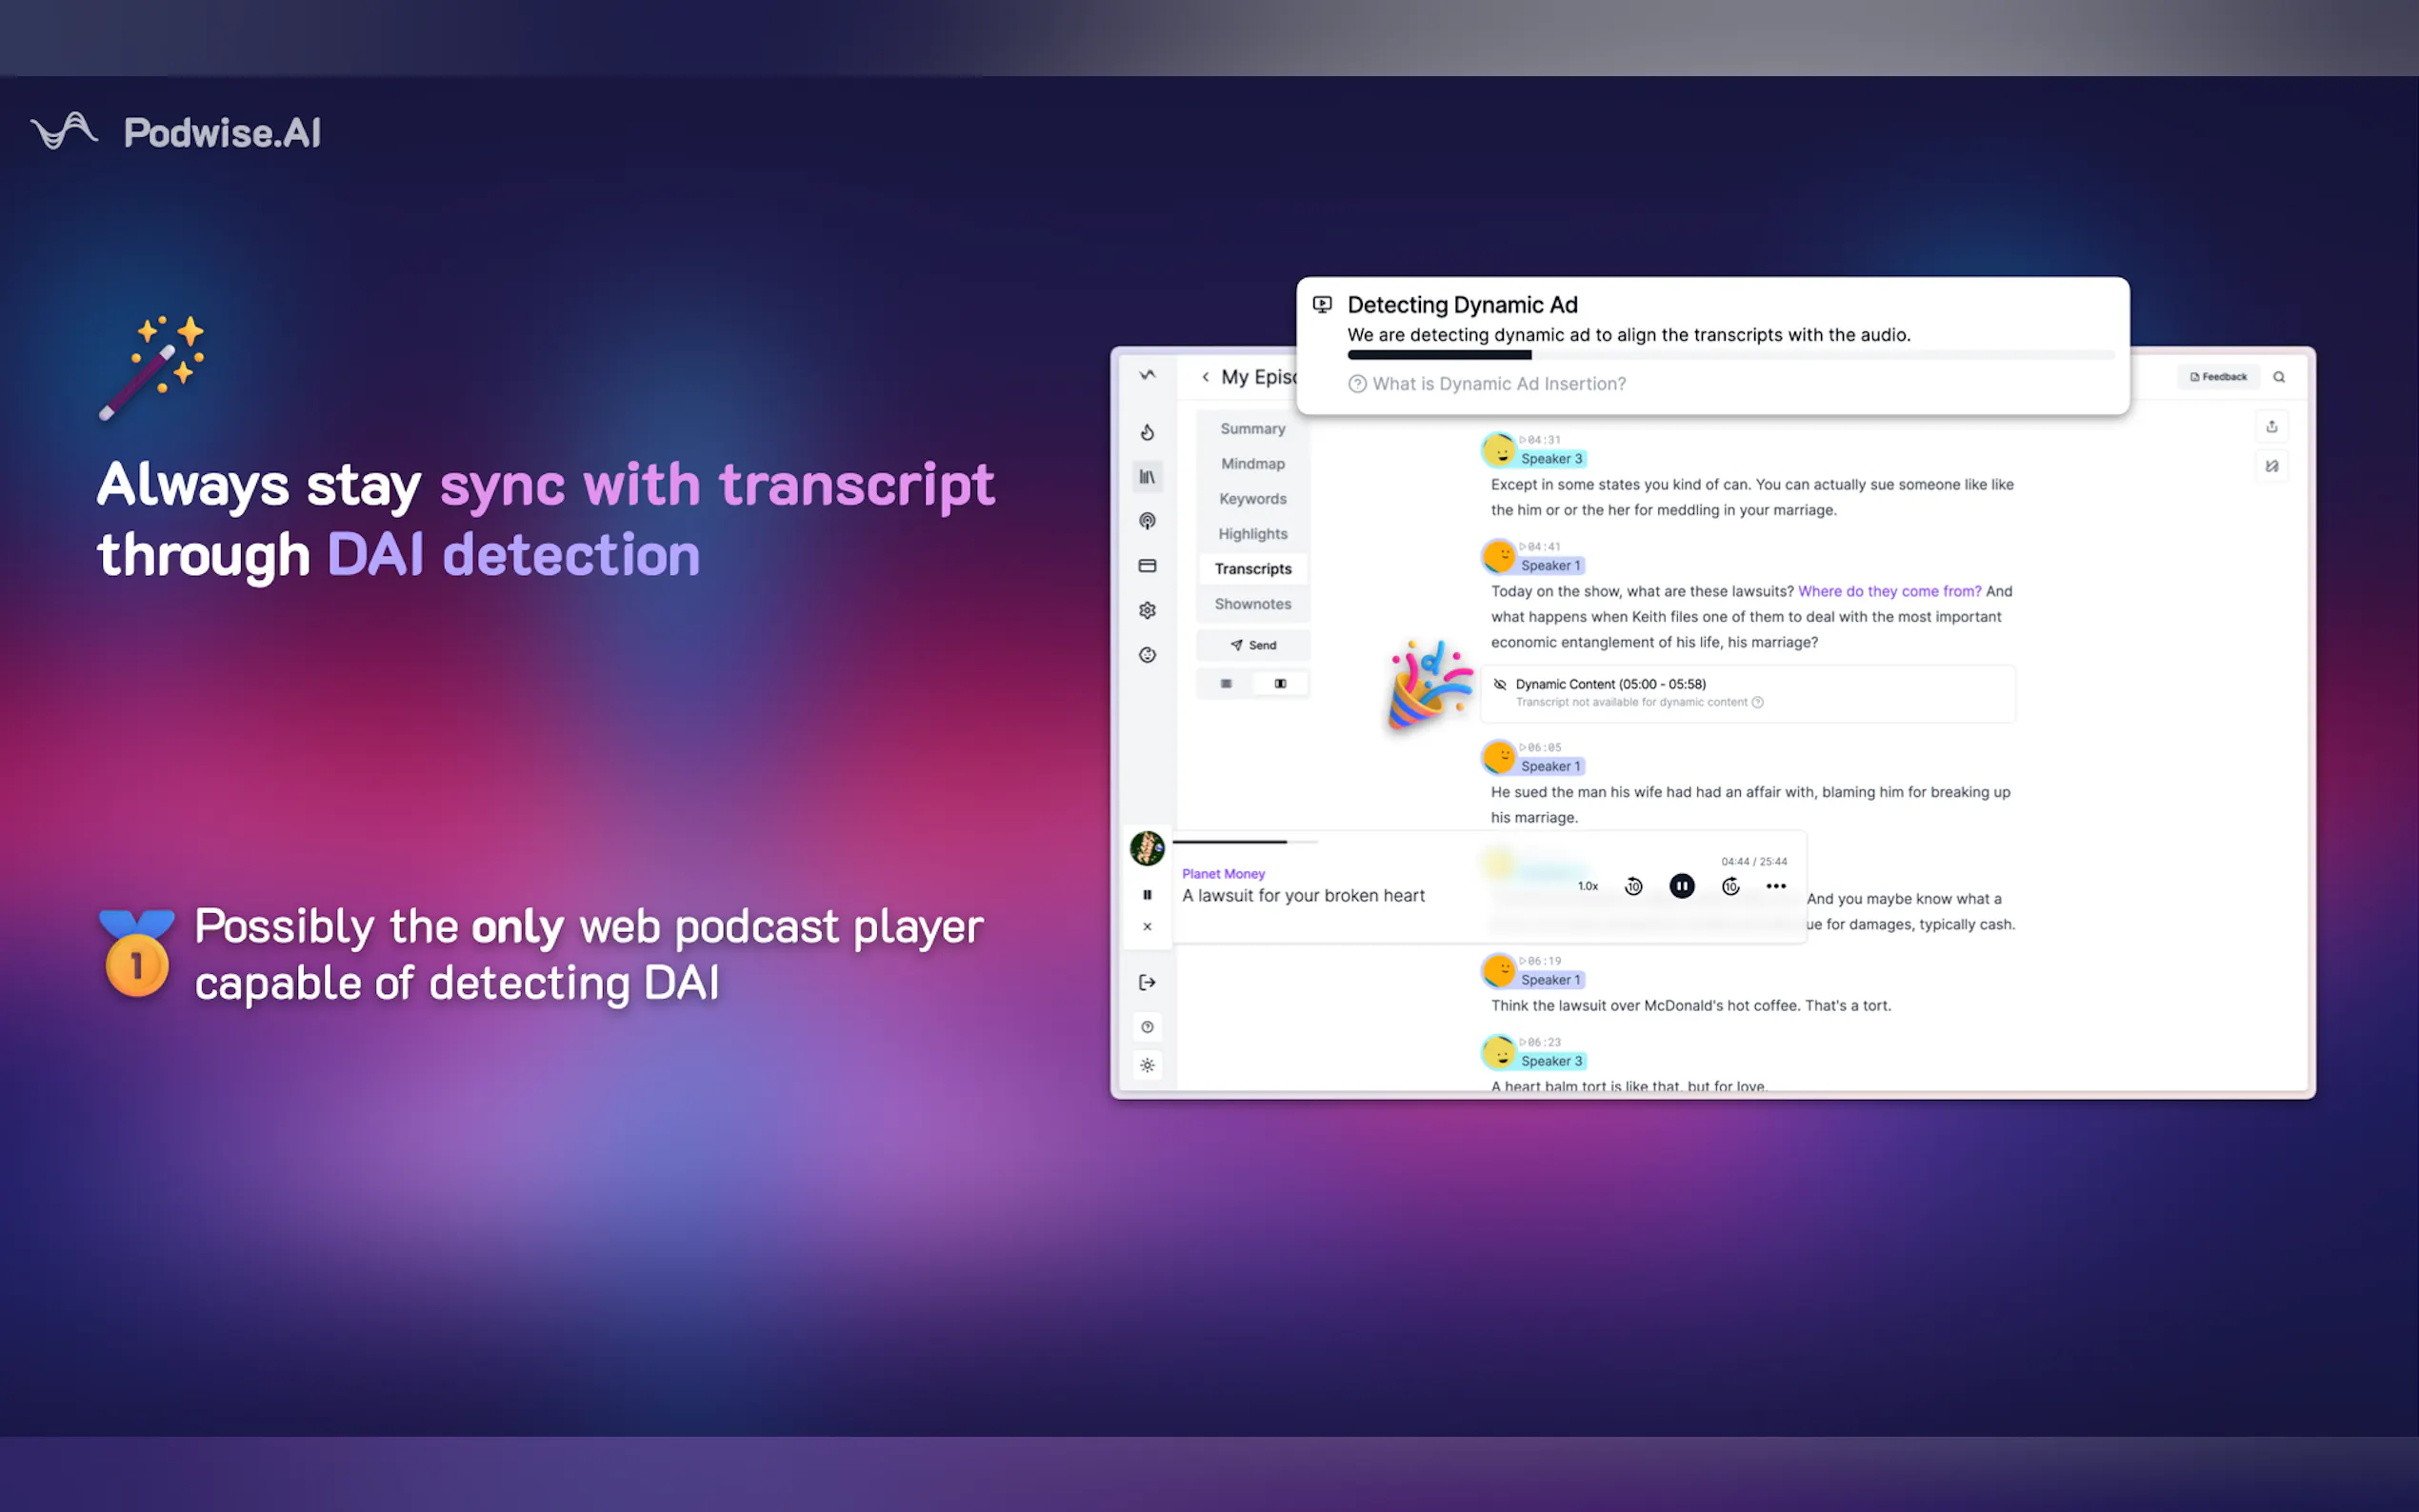Go back using My Episodes chevron
Viewport: 2419px width, 1512px height.
1206,377
